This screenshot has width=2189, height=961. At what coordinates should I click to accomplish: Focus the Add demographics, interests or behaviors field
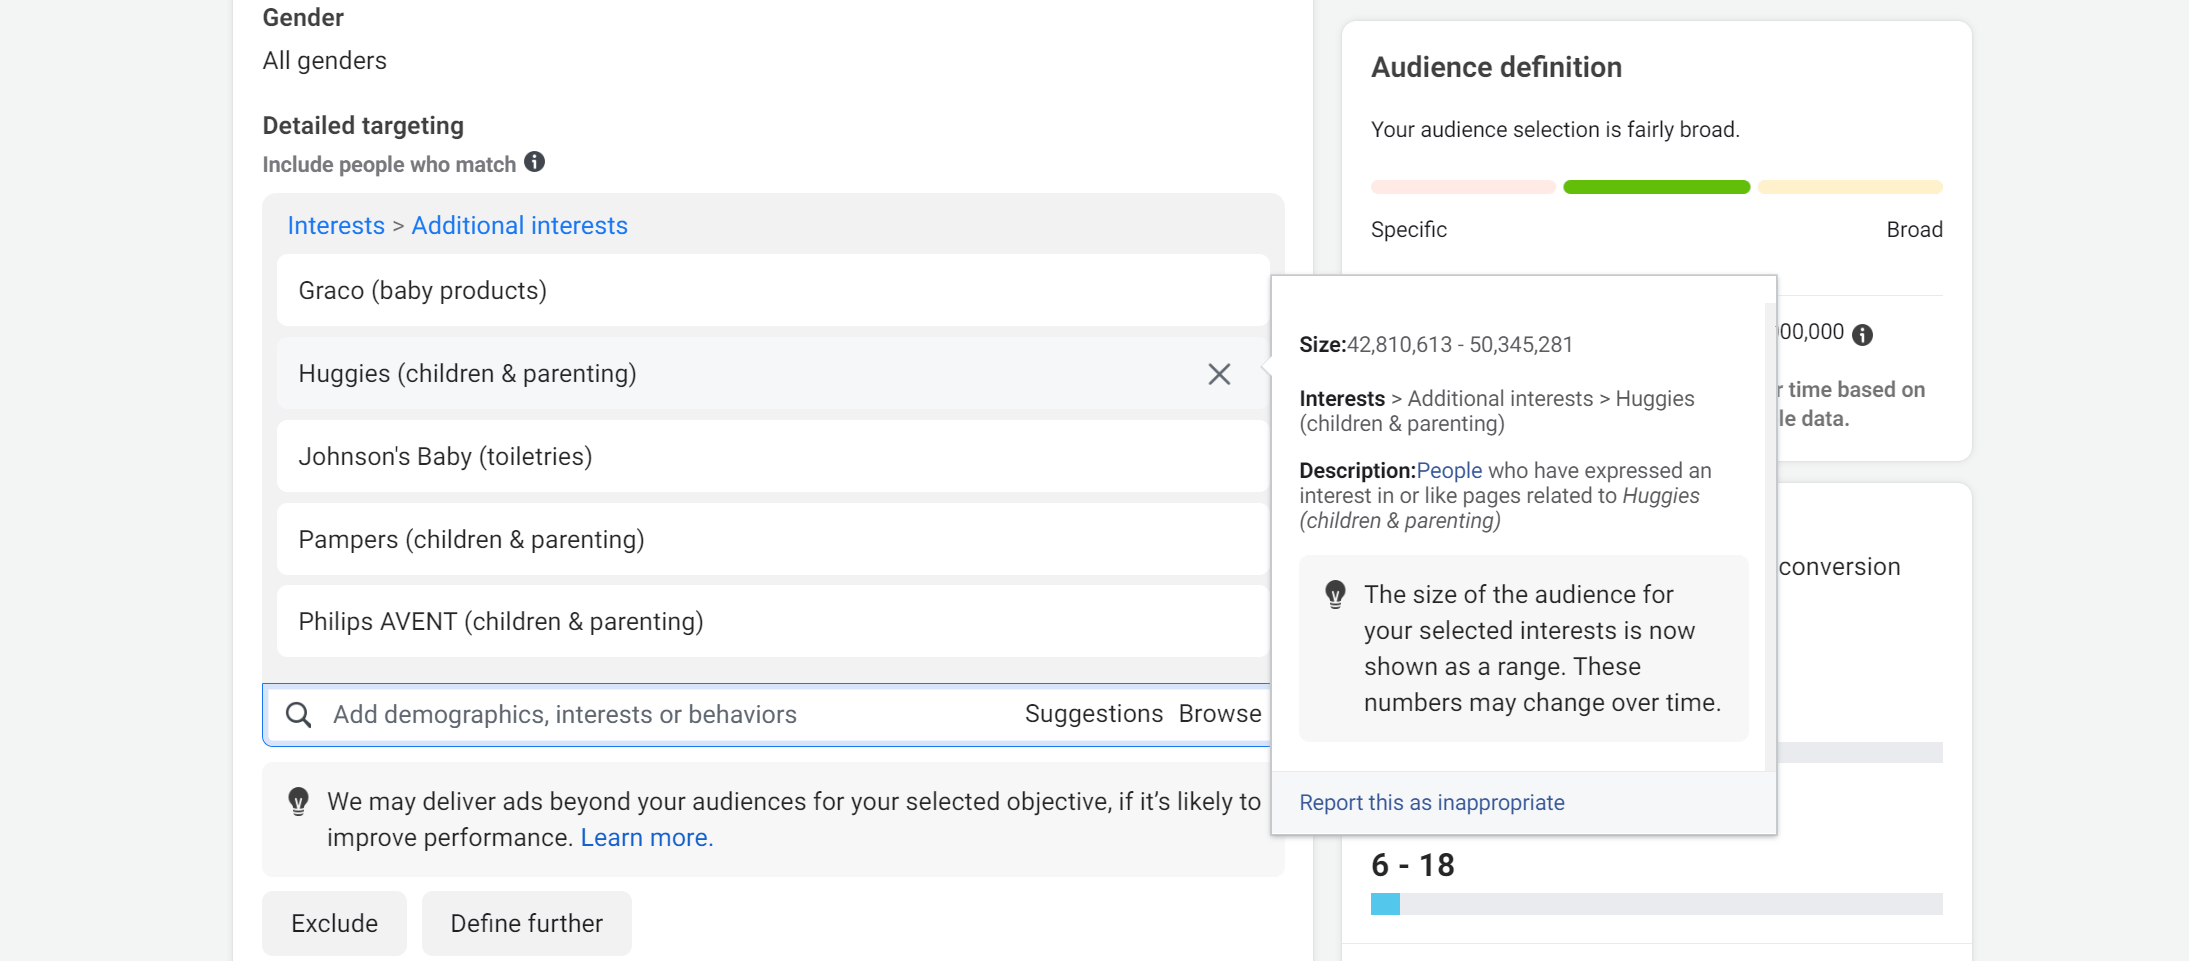(766, 715)
